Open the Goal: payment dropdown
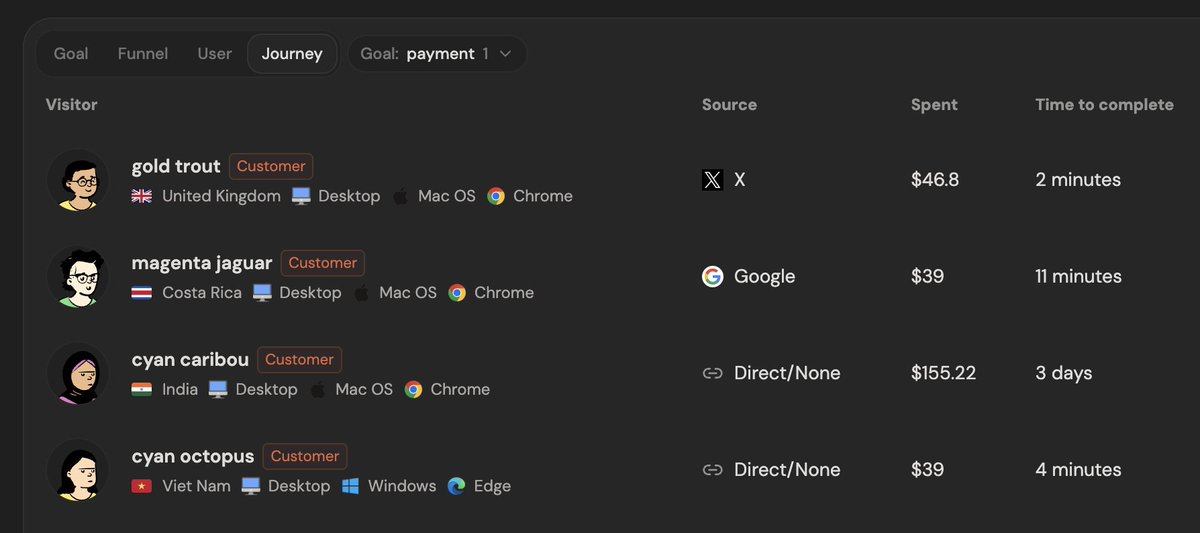 pyautogui.click(x=437, y=54)
